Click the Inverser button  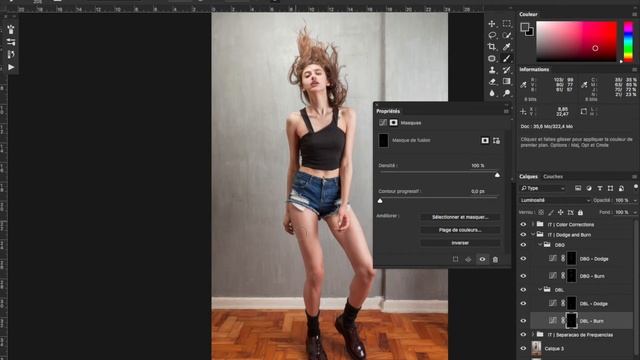pyautogui.click(x=460, y=243)
